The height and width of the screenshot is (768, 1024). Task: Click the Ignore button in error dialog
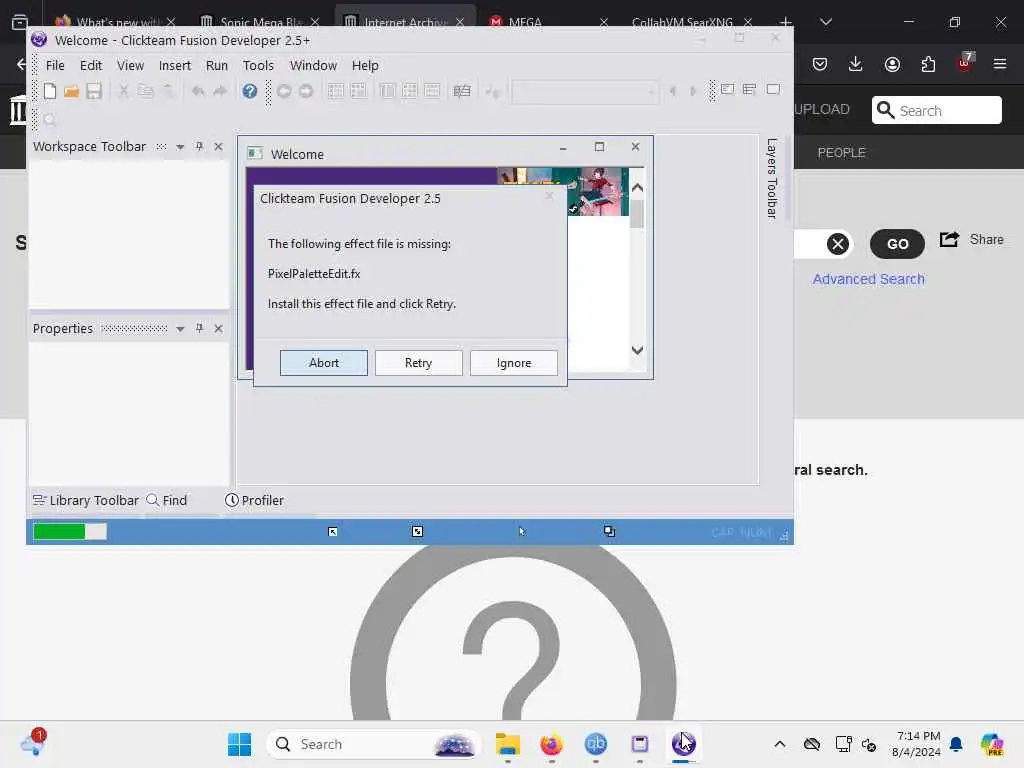pyautogui.click(x=514, y=363)
